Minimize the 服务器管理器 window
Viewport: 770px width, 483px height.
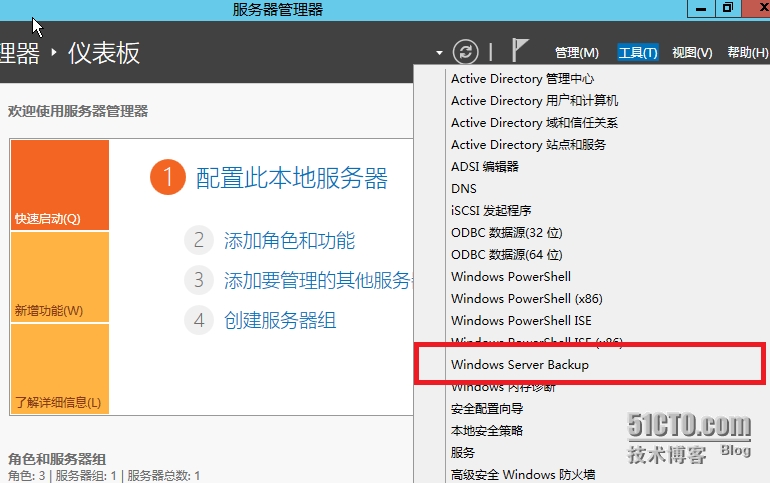[x=701, y=8]
